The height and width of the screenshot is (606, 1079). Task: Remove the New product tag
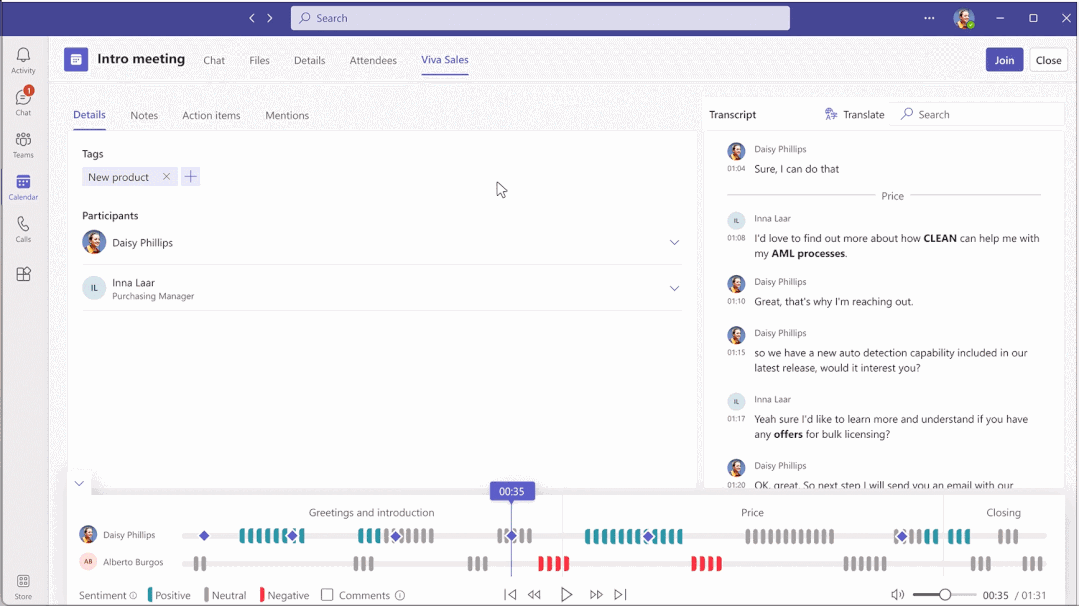tap(166, 177)
